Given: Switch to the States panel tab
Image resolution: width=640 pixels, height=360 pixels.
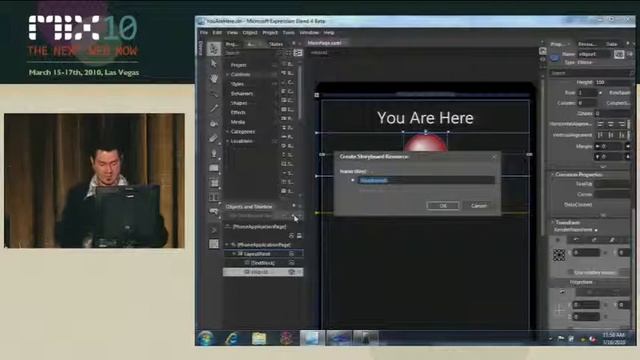Looking at the screenshot, I should click(x=276, y=44).
